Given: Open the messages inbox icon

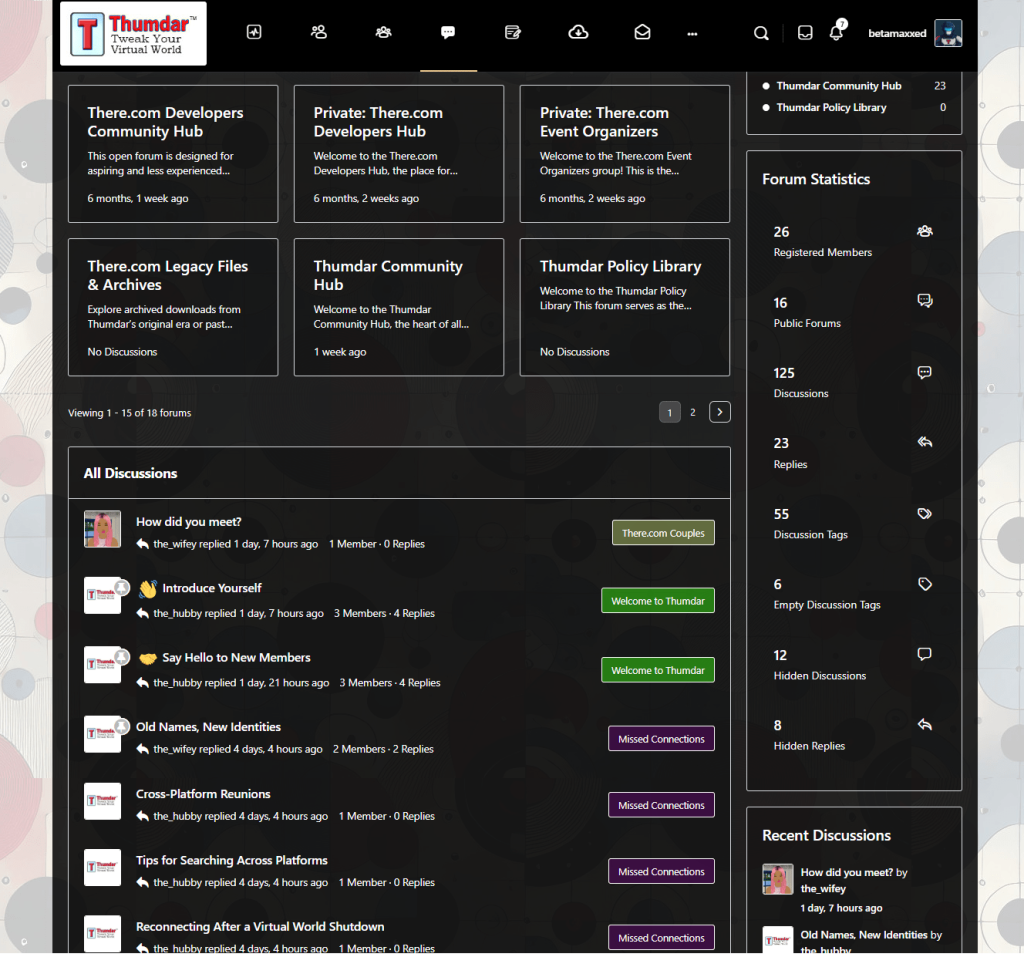Looking at the screenshot, I should (x=805, y=33).
